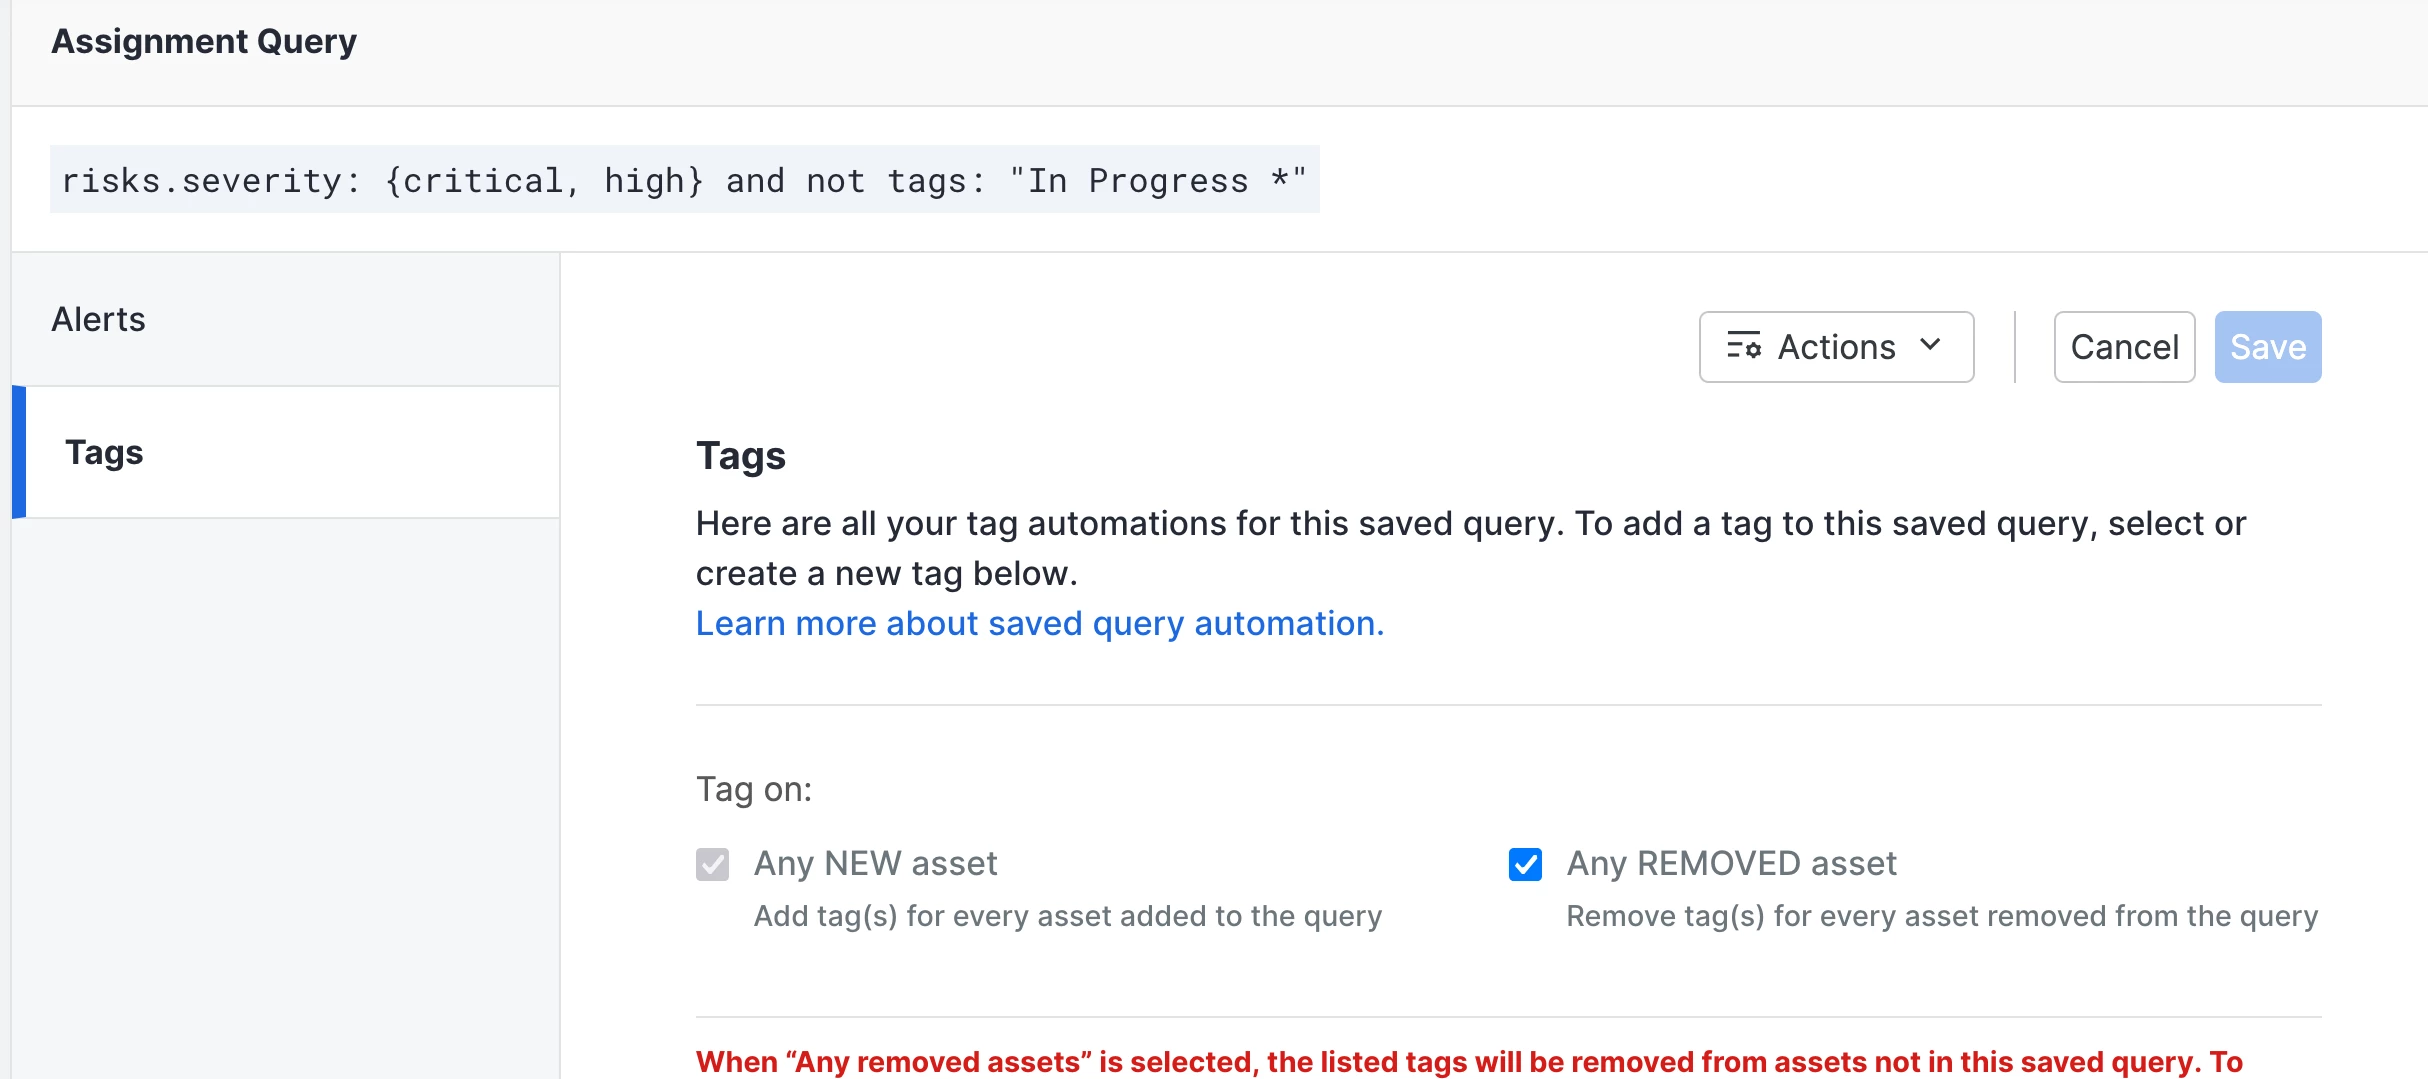Click the "Tag on:" label
The image size is (2428, 1079).
point(754,789)
